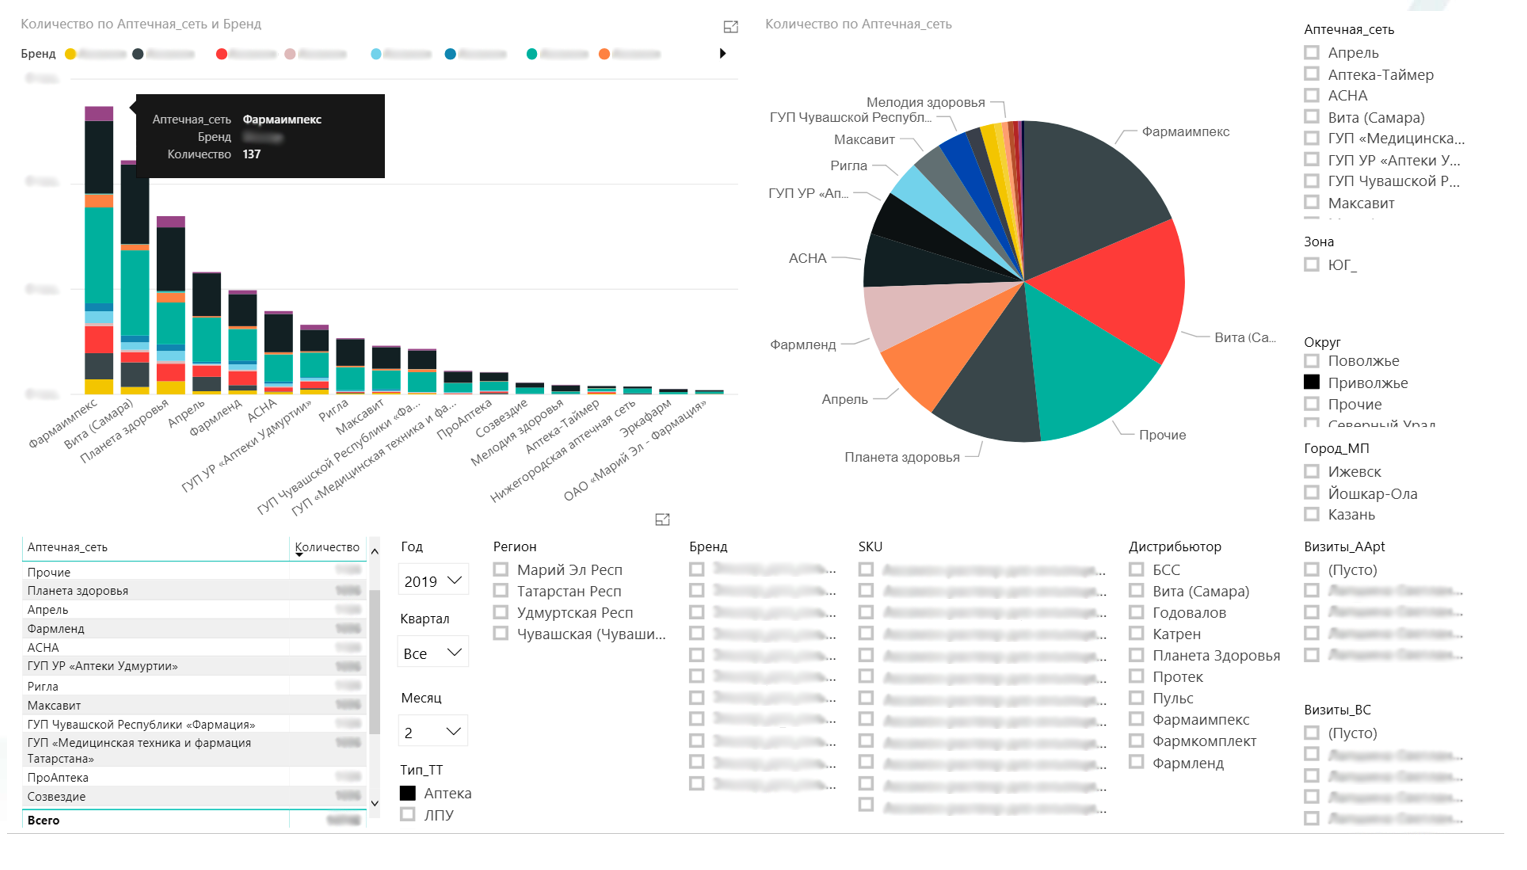
Task: Click Фармаимпекс bar in column chart
Action: (x=99, y=250)
